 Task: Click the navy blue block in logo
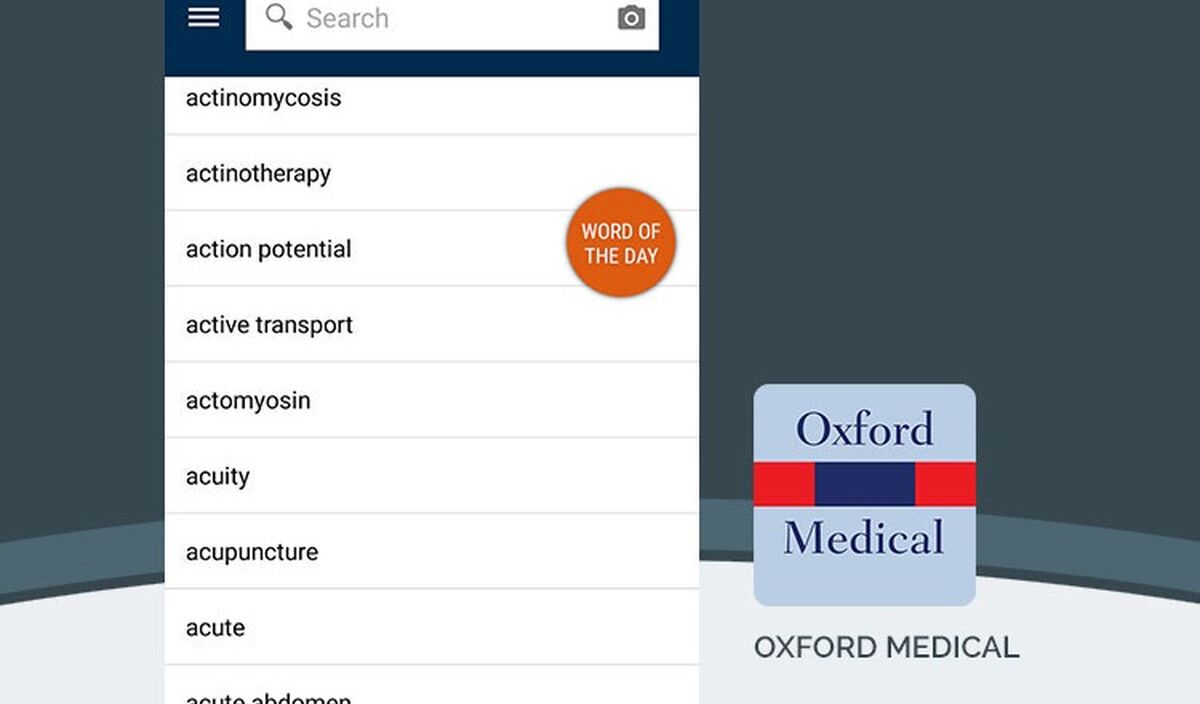865,484
